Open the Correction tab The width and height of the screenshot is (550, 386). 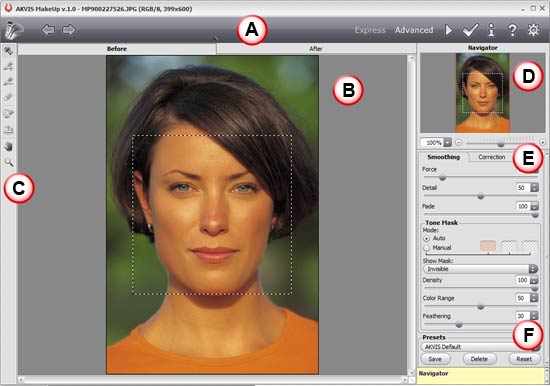click(492, 157)
